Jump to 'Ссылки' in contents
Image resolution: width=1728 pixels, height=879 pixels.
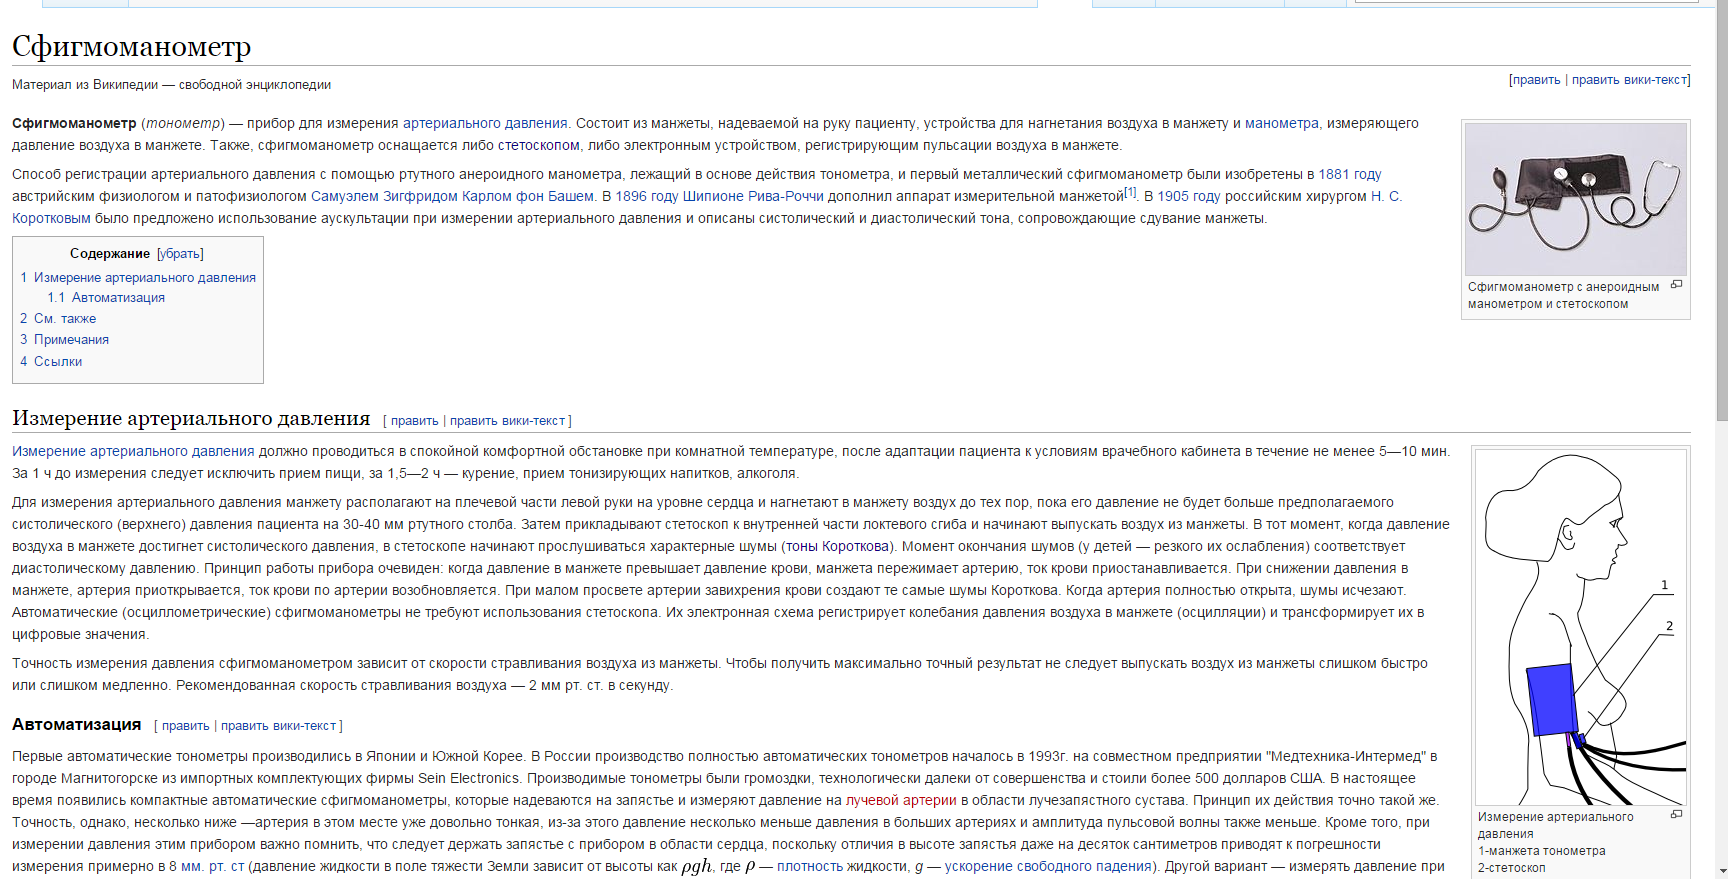tap(58, 362)
